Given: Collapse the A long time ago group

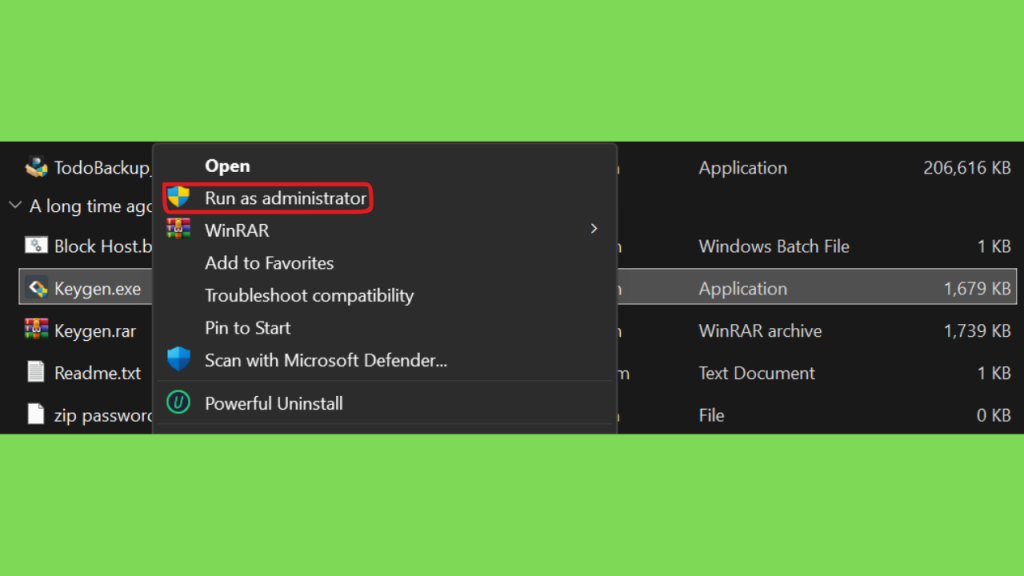Looking at the screenshot, I should point(15,206).
